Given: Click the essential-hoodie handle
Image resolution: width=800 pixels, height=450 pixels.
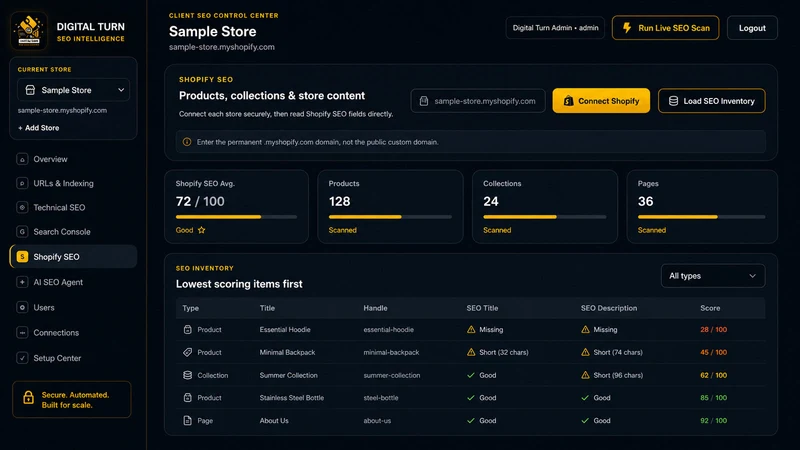Looking at the screenshot, I should pyautogui.click(x=389, y=330).
